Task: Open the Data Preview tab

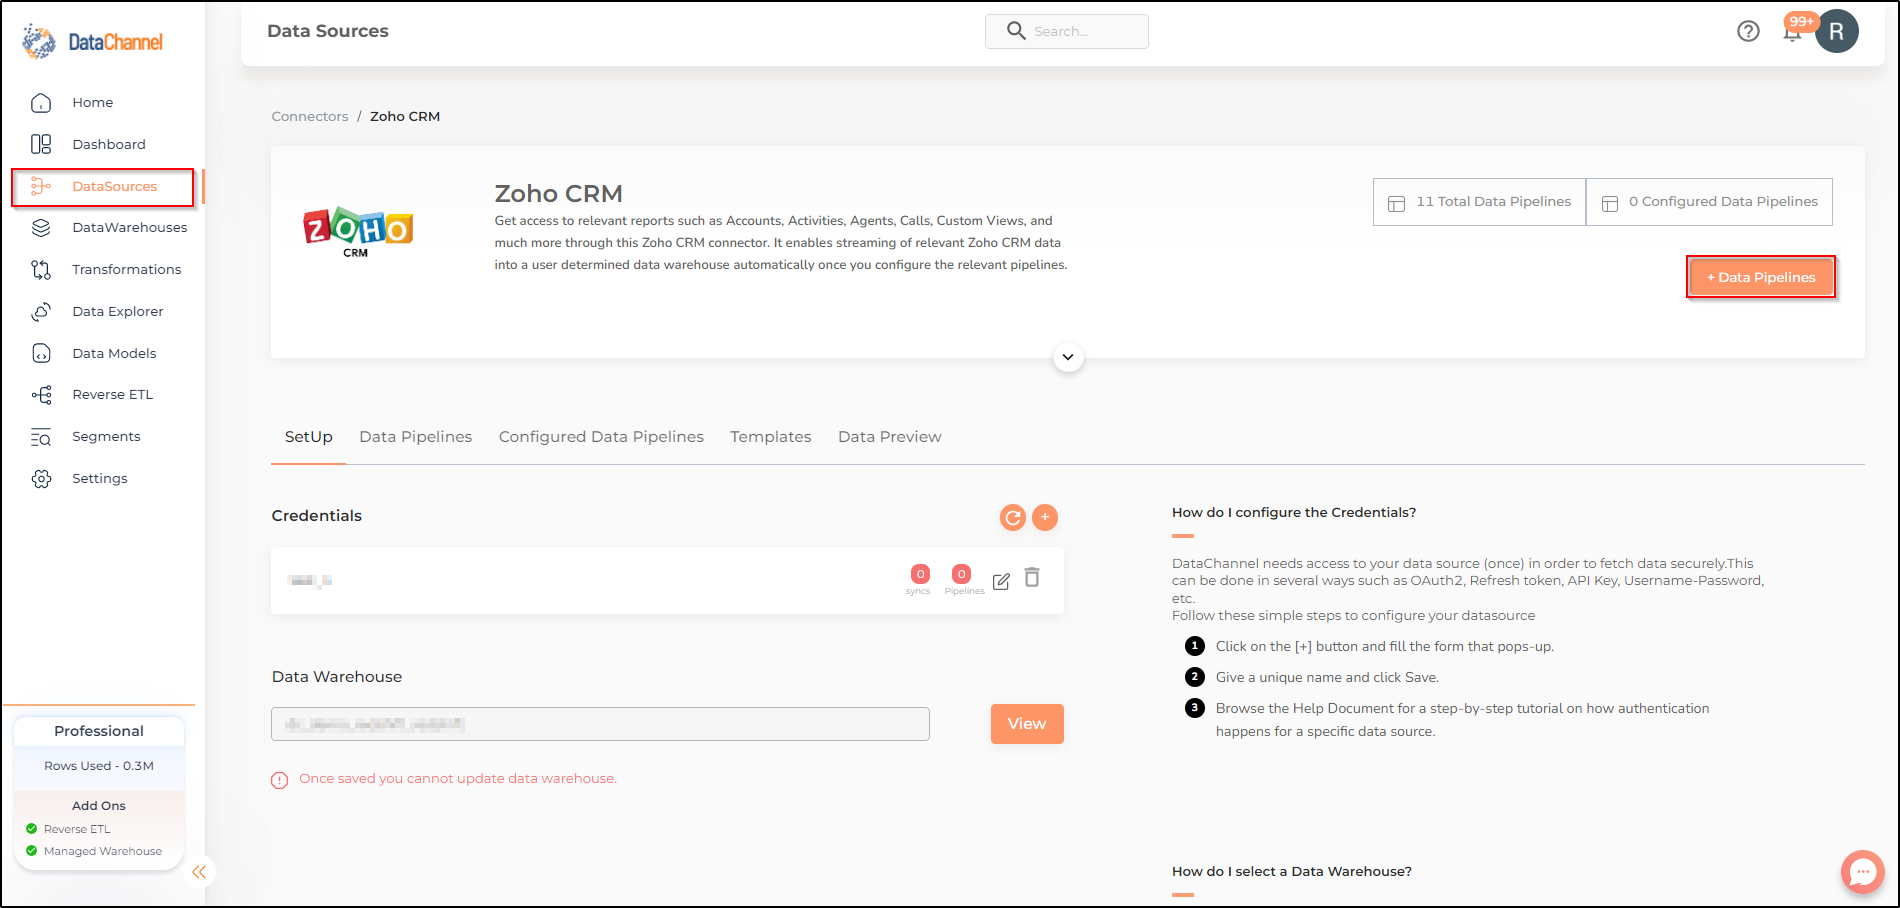Action: click(x=890, y=437)
